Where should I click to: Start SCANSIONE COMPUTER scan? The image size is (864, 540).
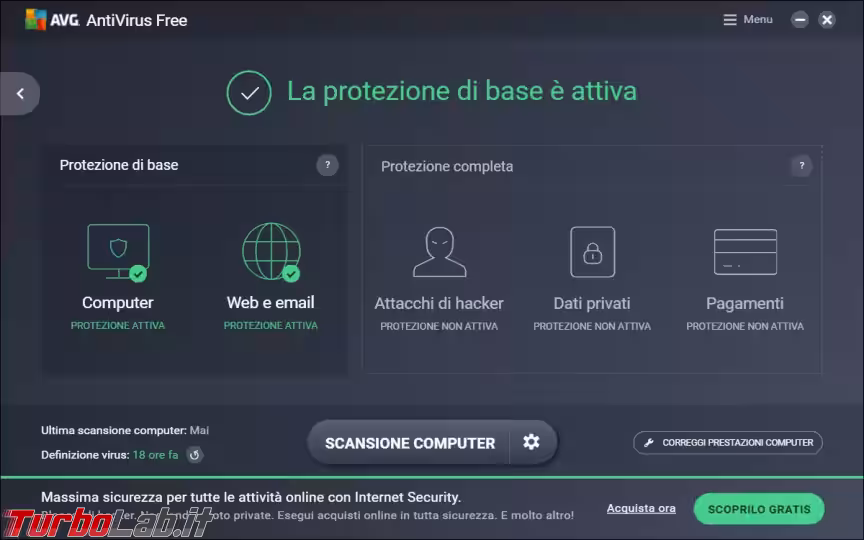[x=410, y=443]
